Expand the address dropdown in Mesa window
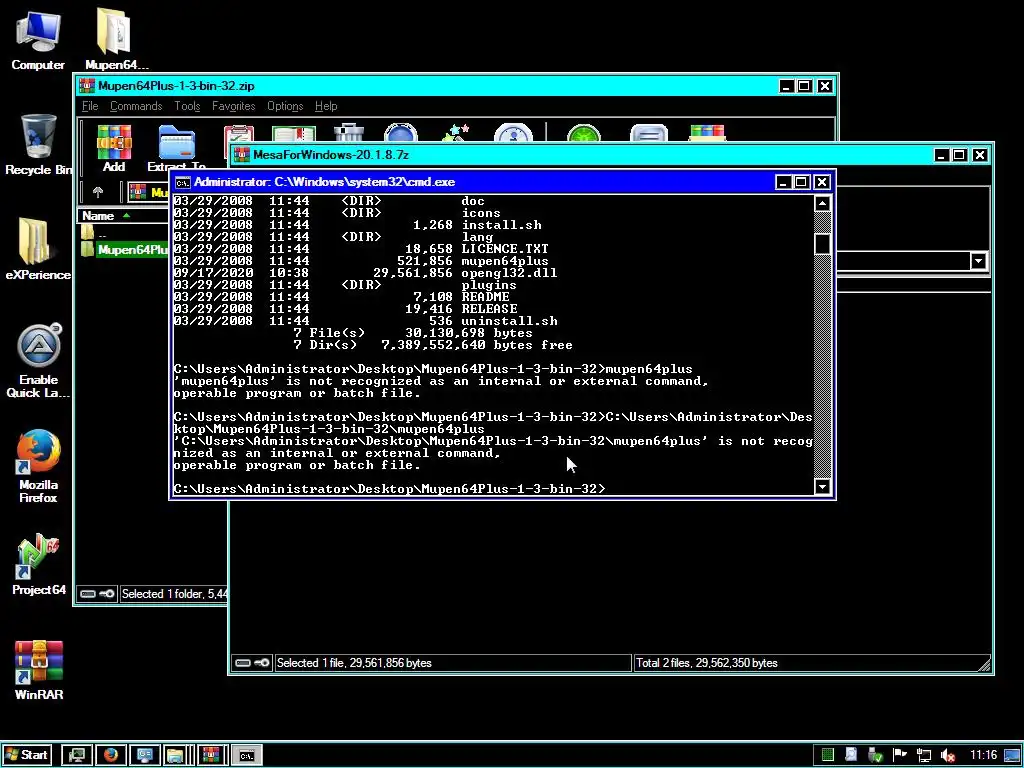 pos(978,261)
